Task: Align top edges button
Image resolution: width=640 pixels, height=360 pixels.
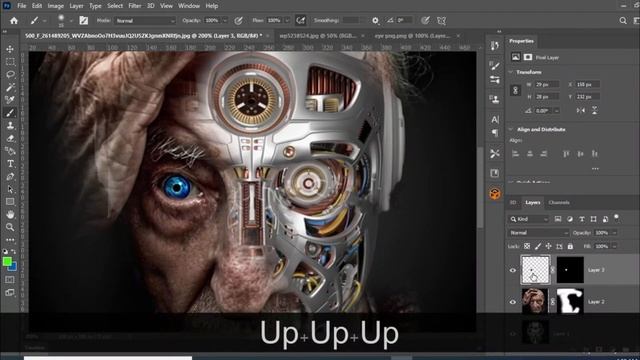Action: coord(566,154)
